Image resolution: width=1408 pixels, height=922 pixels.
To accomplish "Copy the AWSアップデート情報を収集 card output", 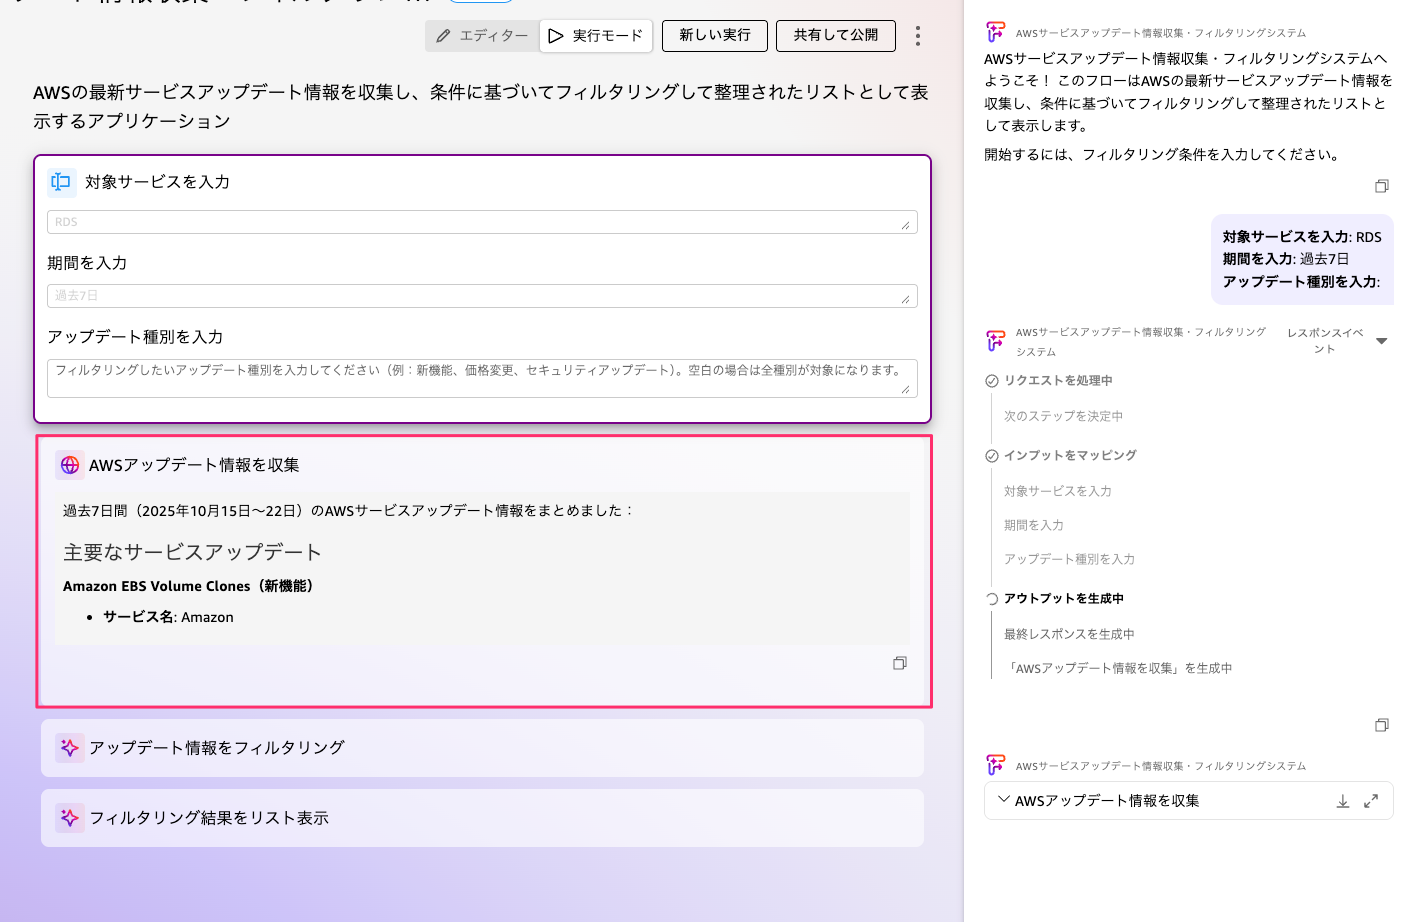I will [899, 663].
